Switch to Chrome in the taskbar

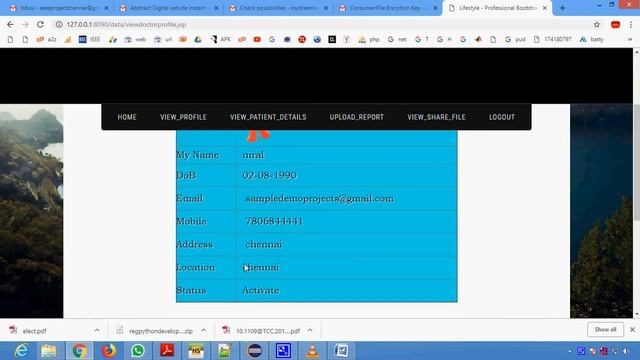79,351
